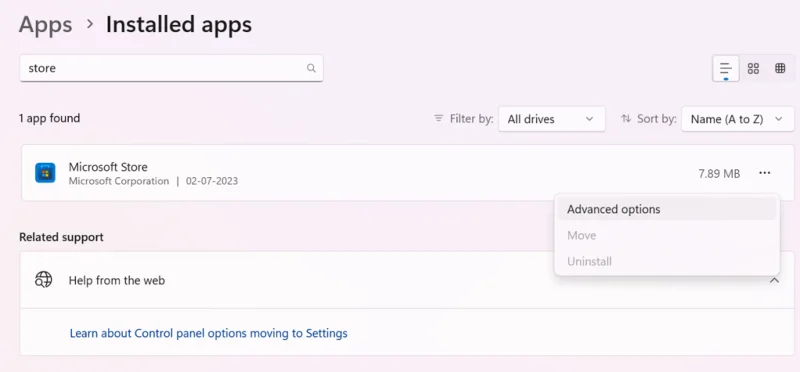Open the All drives filter dropdown

point(552,119)
